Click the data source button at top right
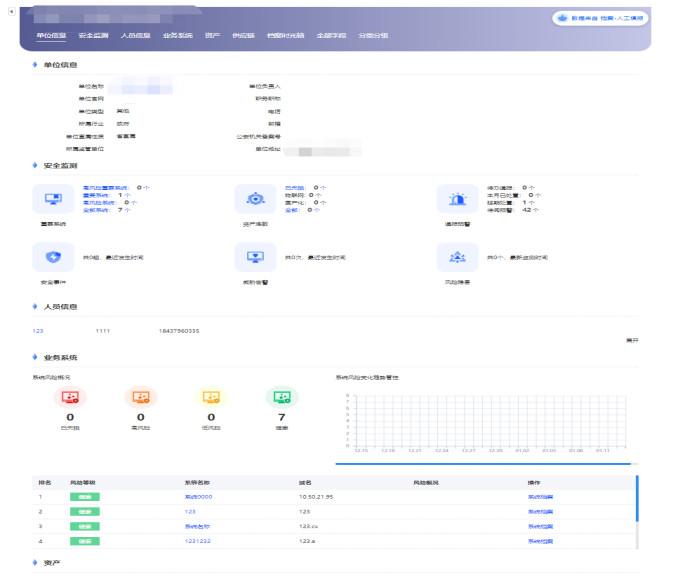Image resolution: width=693 pixels, height=576 pixels. tap(601, 18)
